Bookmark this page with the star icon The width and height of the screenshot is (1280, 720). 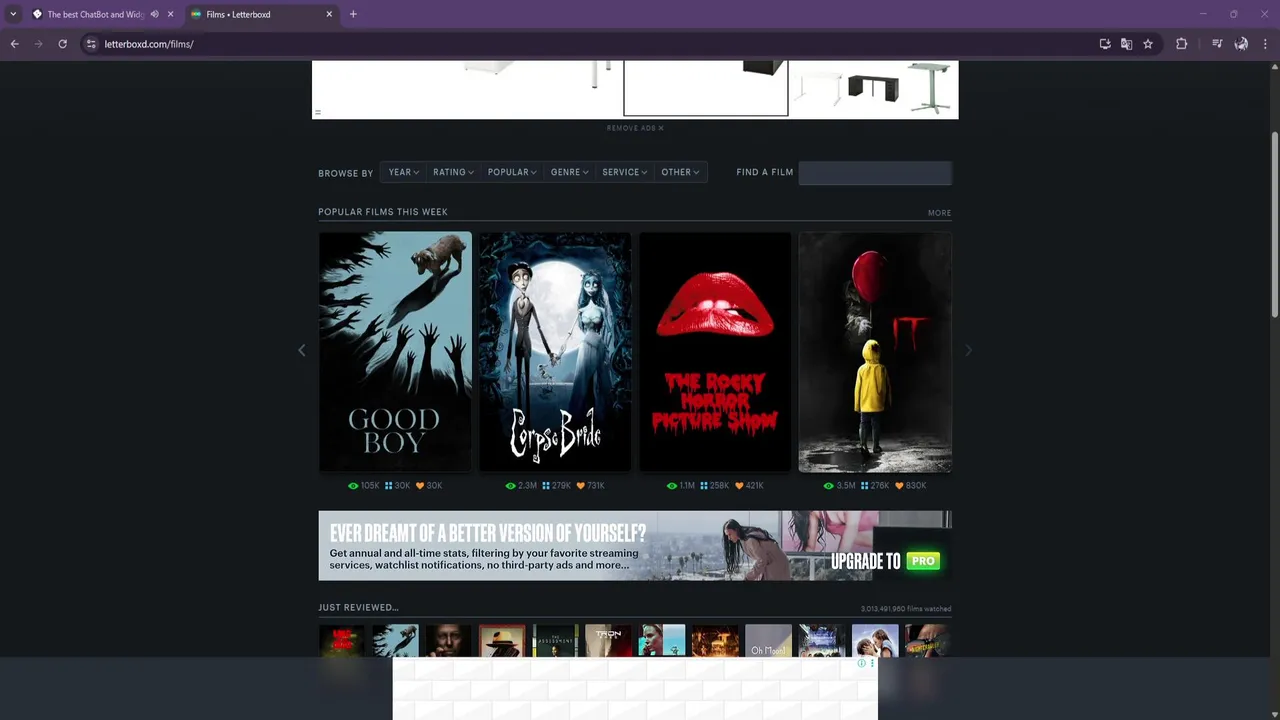1148,44
